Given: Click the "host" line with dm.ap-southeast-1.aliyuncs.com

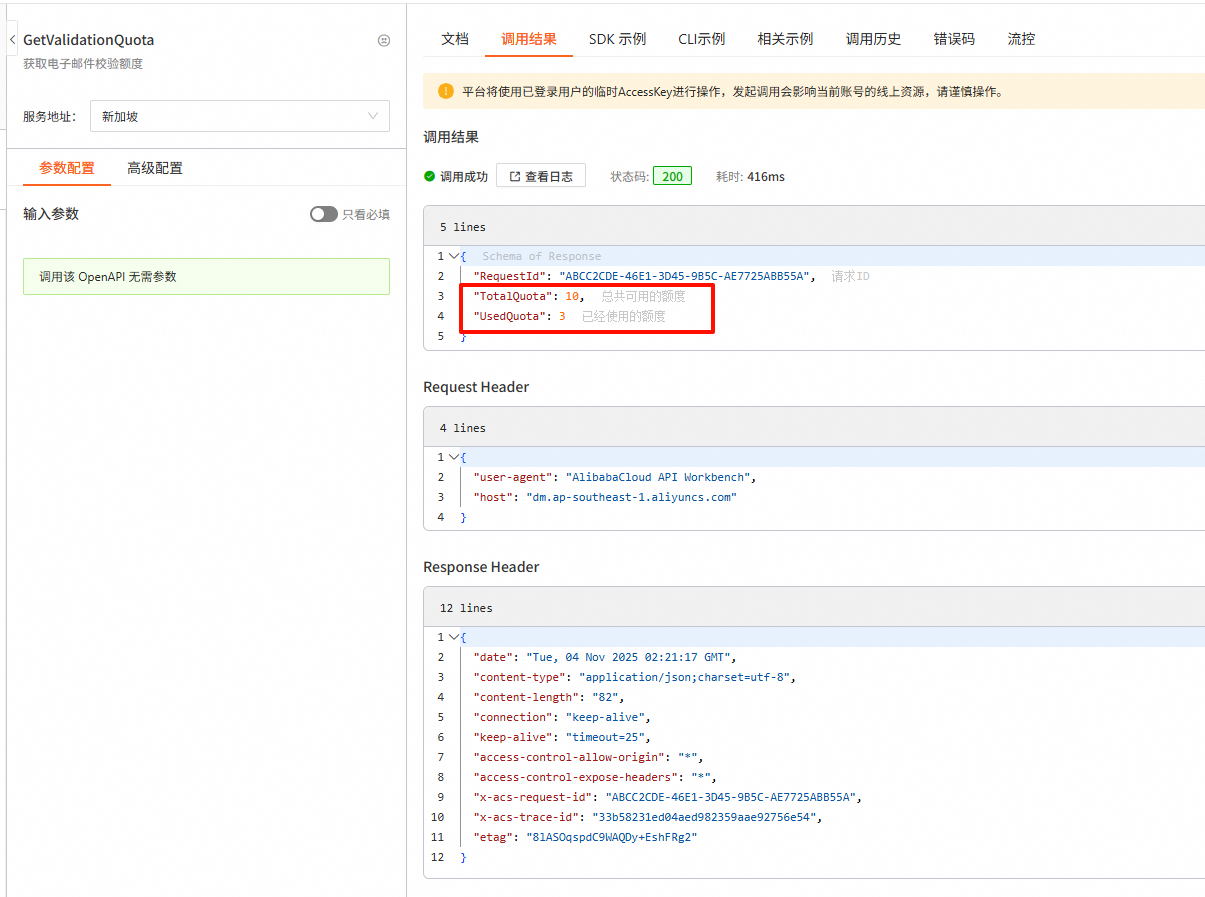Looking at the screenshot, I should tap(605, 497).
